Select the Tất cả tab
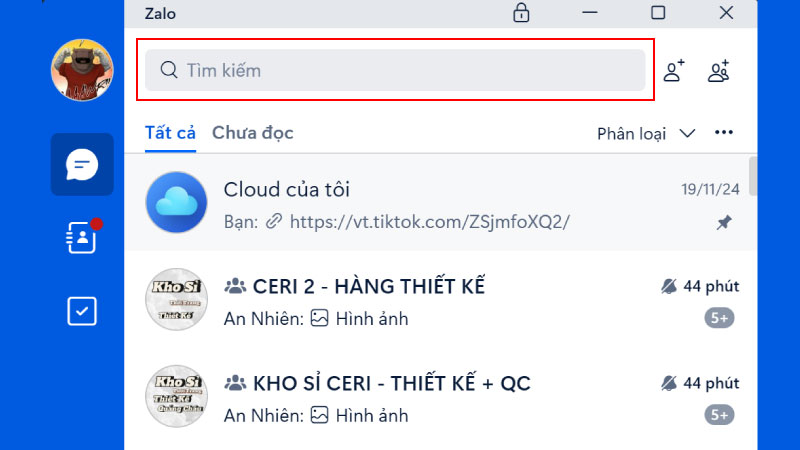Viewport: 800px width, 450px height. [170, 133]
